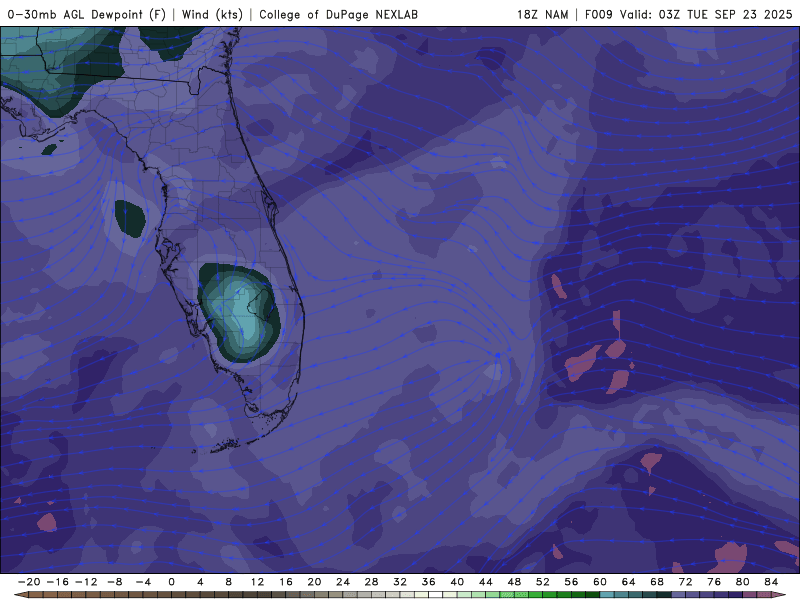The image size is (800, 600).
Task: Click the '36' label on the color scale
Action: coord(429,582)
